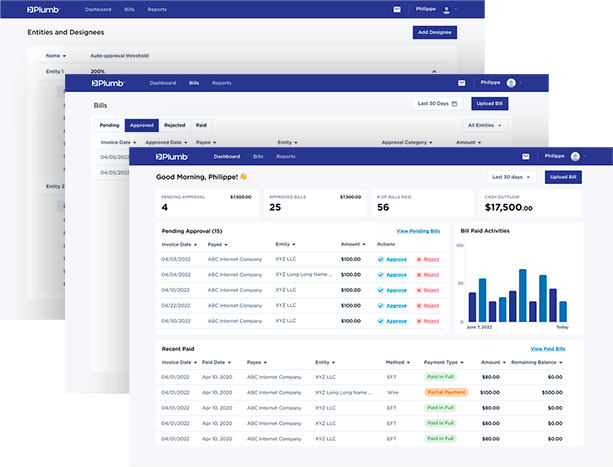Open Reports in the Dashboard navigation bar
This screenshot has height=467, width=613.
tap(286, 157)
